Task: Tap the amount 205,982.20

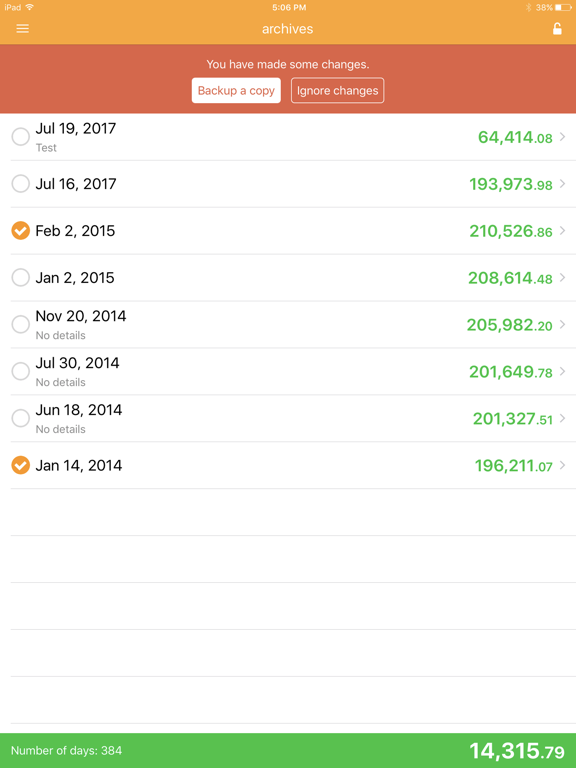Action: 509,325
